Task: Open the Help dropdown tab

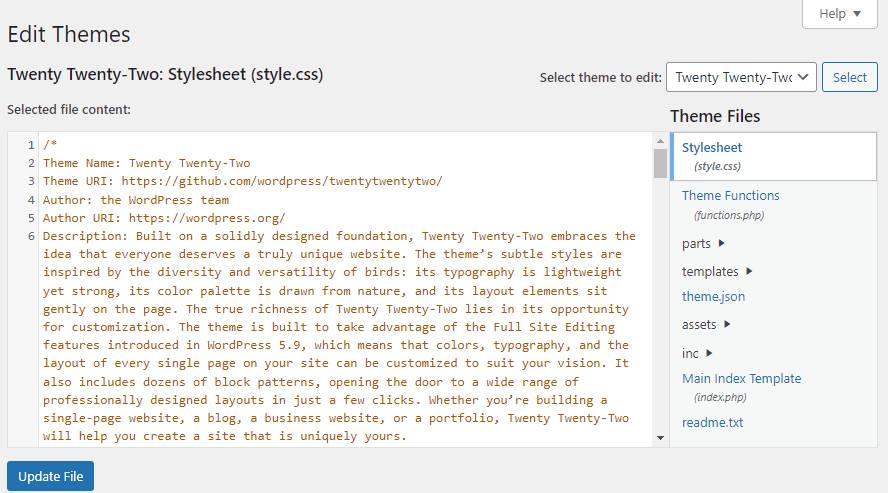Action: click(x=839, y=14)
